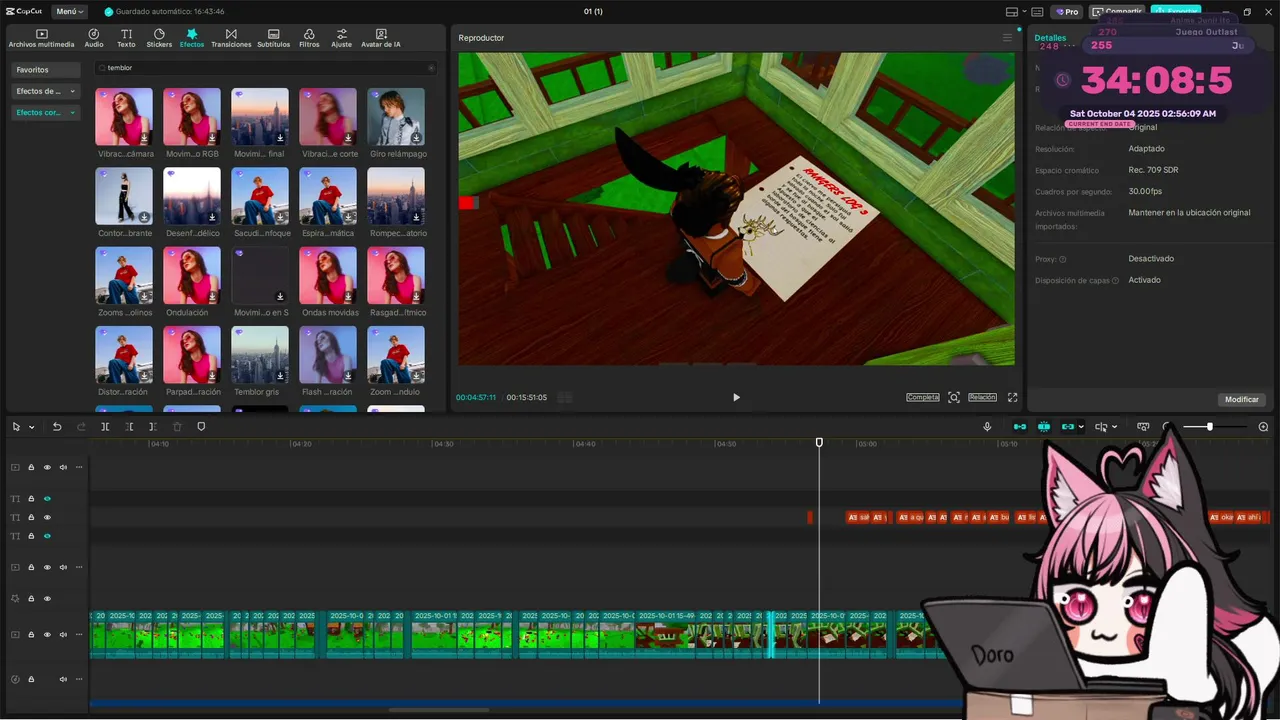Viewport: 1280px width, 720px height.
Task: Split the clip at playhead
Action: (105, 427)
